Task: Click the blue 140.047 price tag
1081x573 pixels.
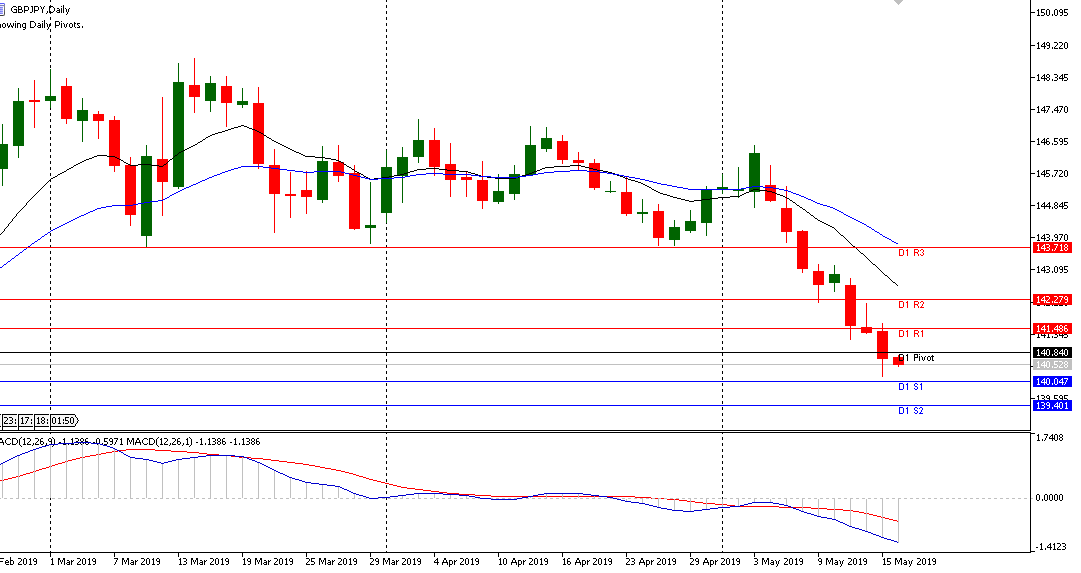Action: tap(1053, 382)
